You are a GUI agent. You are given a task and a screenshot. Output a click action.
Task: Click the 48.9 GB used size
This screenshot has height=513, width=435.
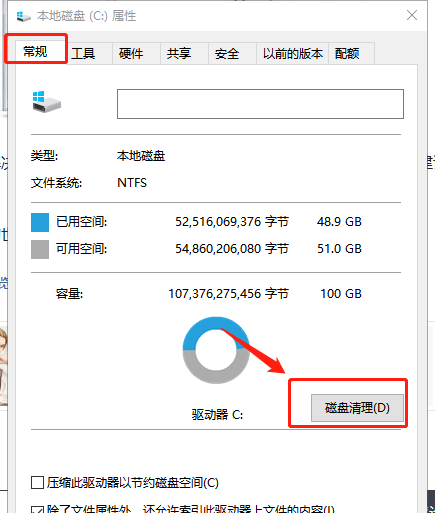(x=339, y=222)
